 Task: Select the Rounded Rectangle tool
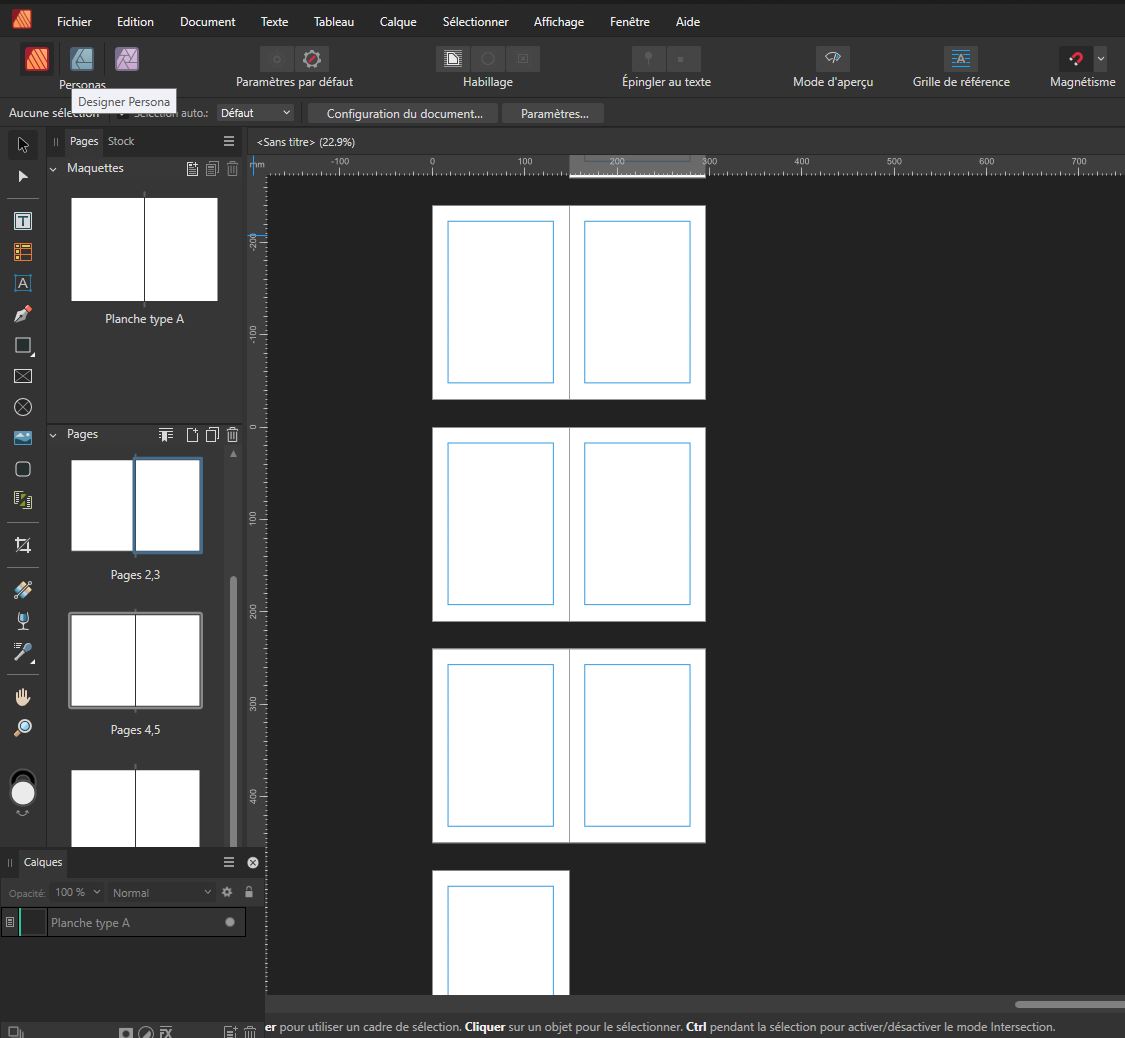[x=23, y=469]
